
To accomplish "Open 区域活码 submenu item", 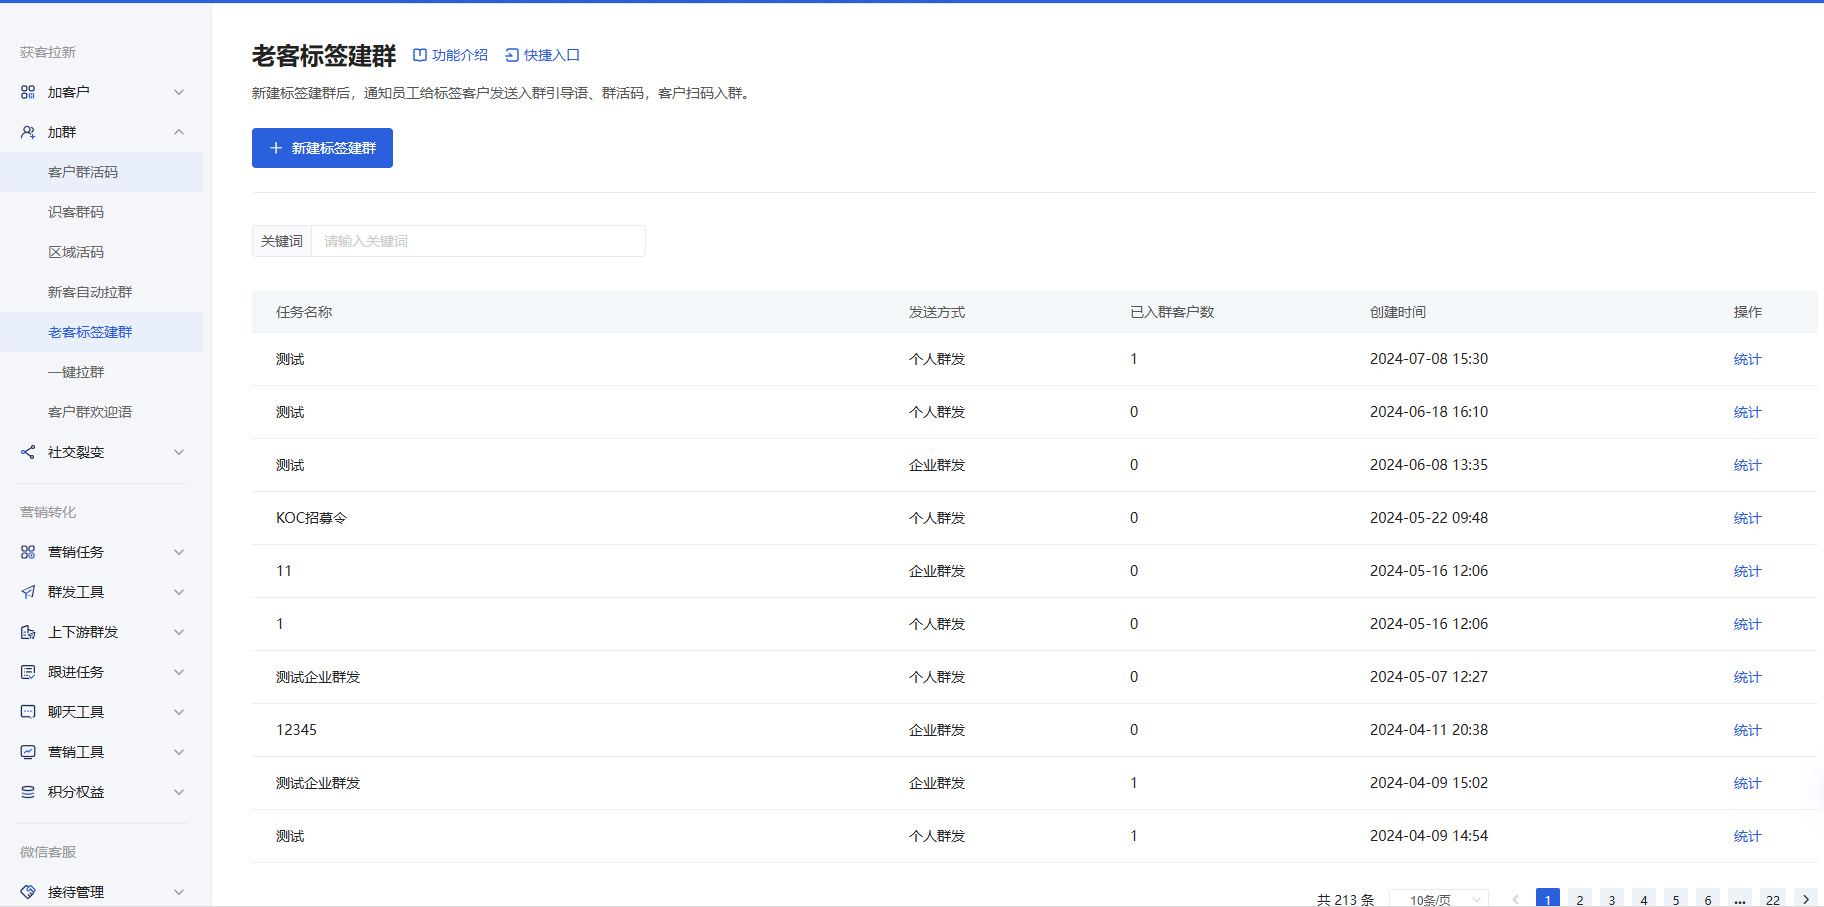I will tap(101, 252).
